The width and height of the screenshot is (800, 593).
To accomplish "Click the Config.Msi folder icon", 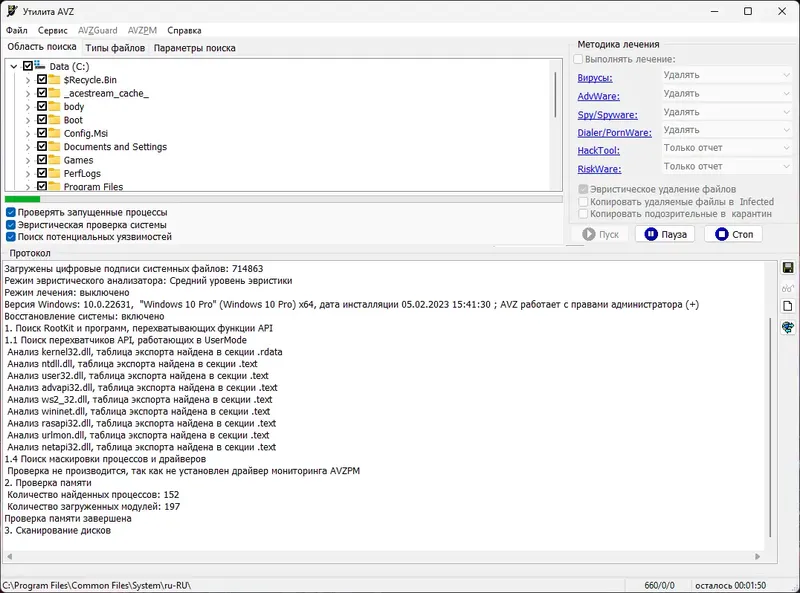I will coord(54,133).
